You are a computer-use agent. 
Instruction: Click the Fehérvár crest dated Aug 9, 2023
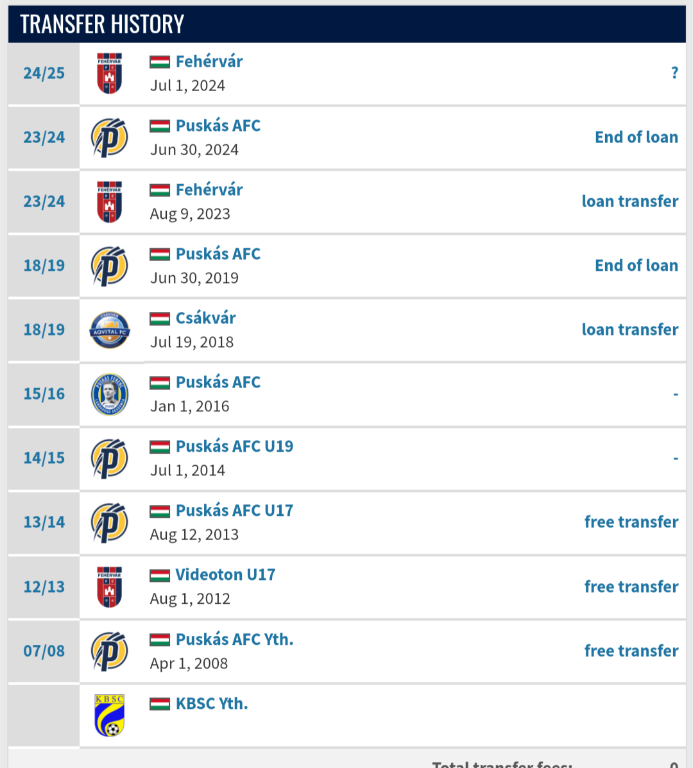(109, 202)
